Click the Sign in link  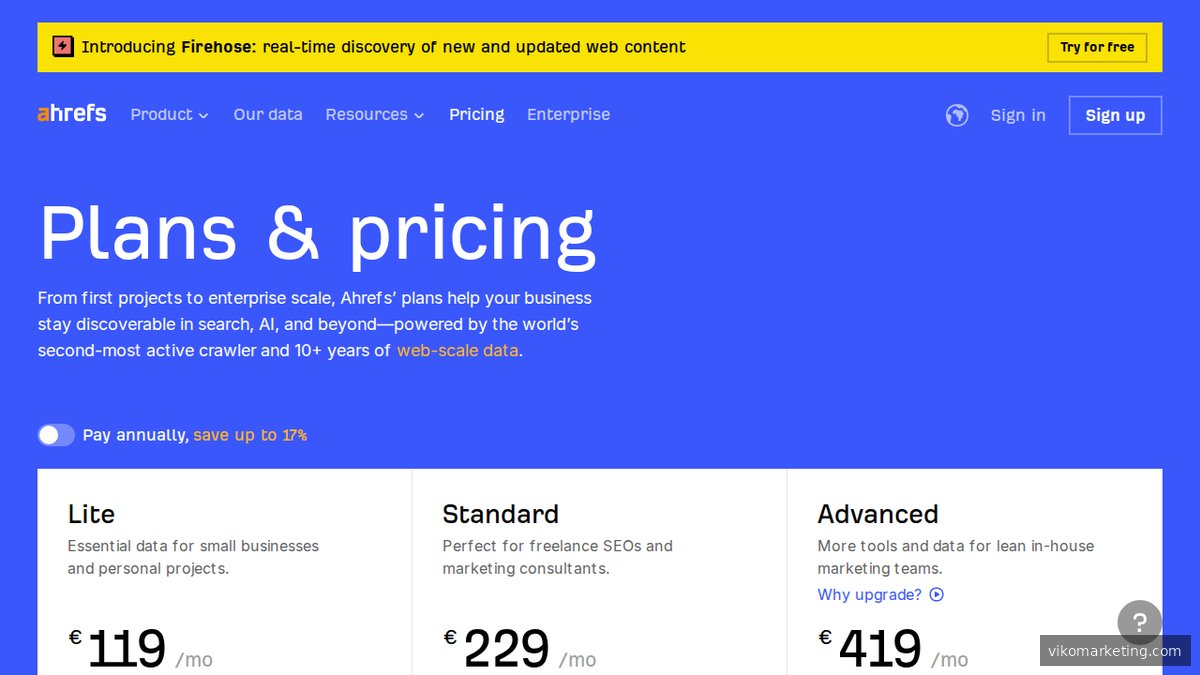pos(1018,115)
